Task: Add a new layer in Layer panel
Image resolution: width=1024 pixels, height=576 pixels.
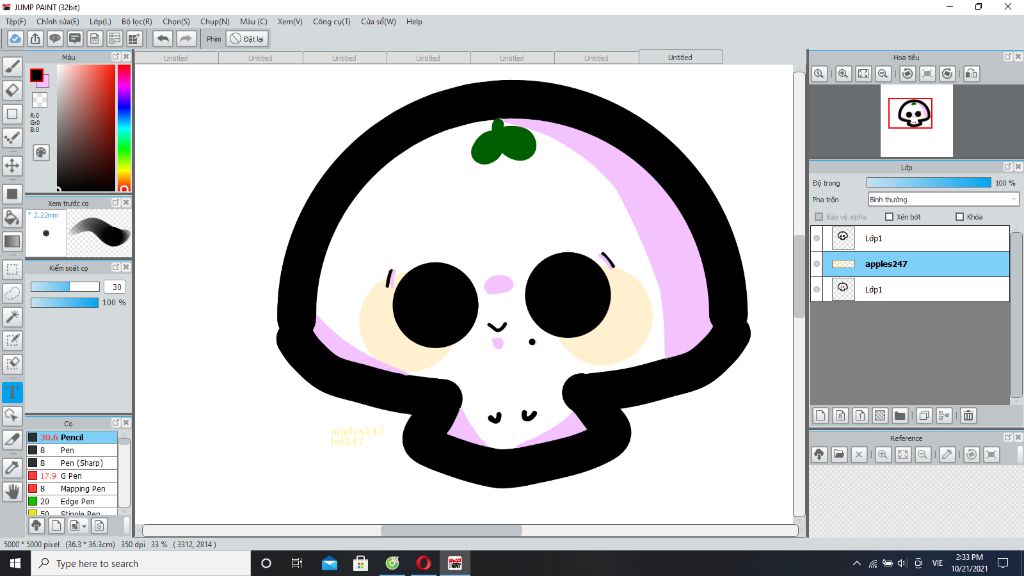Action: [x=821, y=415]
